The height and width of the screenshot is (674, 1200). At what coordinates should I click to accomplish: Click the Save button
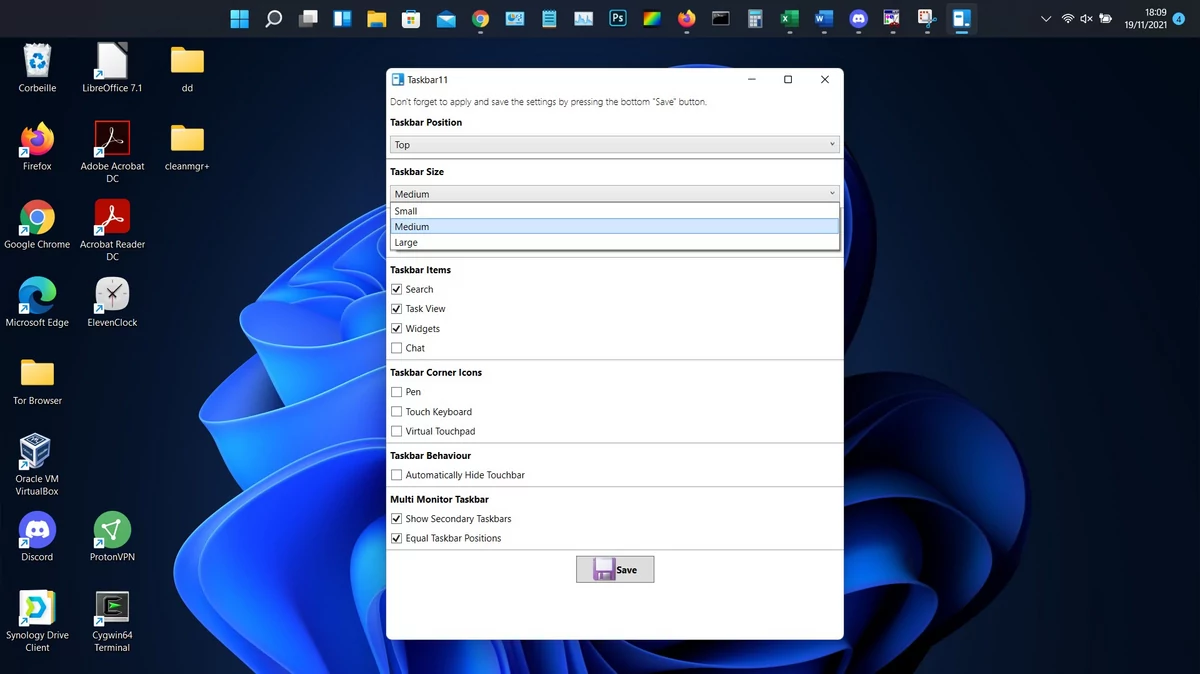615,569
